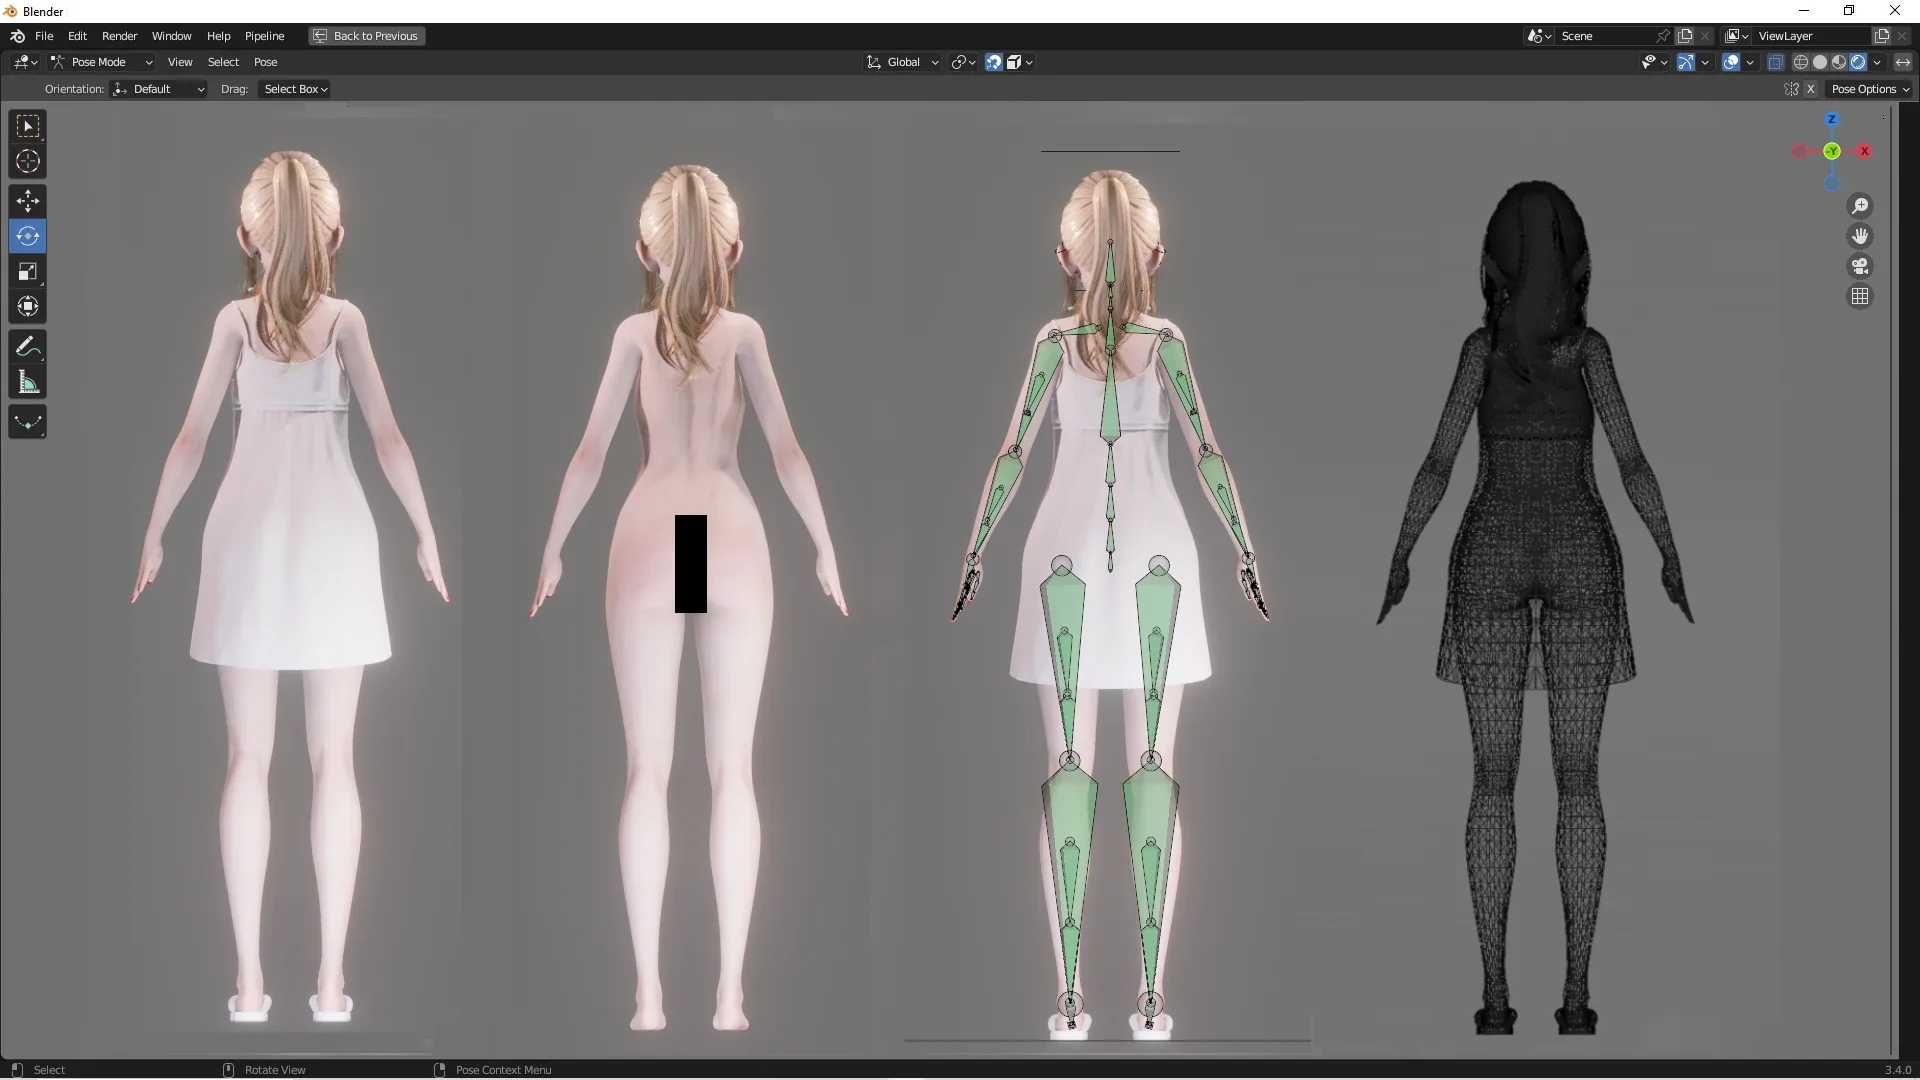This screenshot has width=1920, height=1080.
Task: Toggle show overlays in the viewport
Action: (1733, 61)
